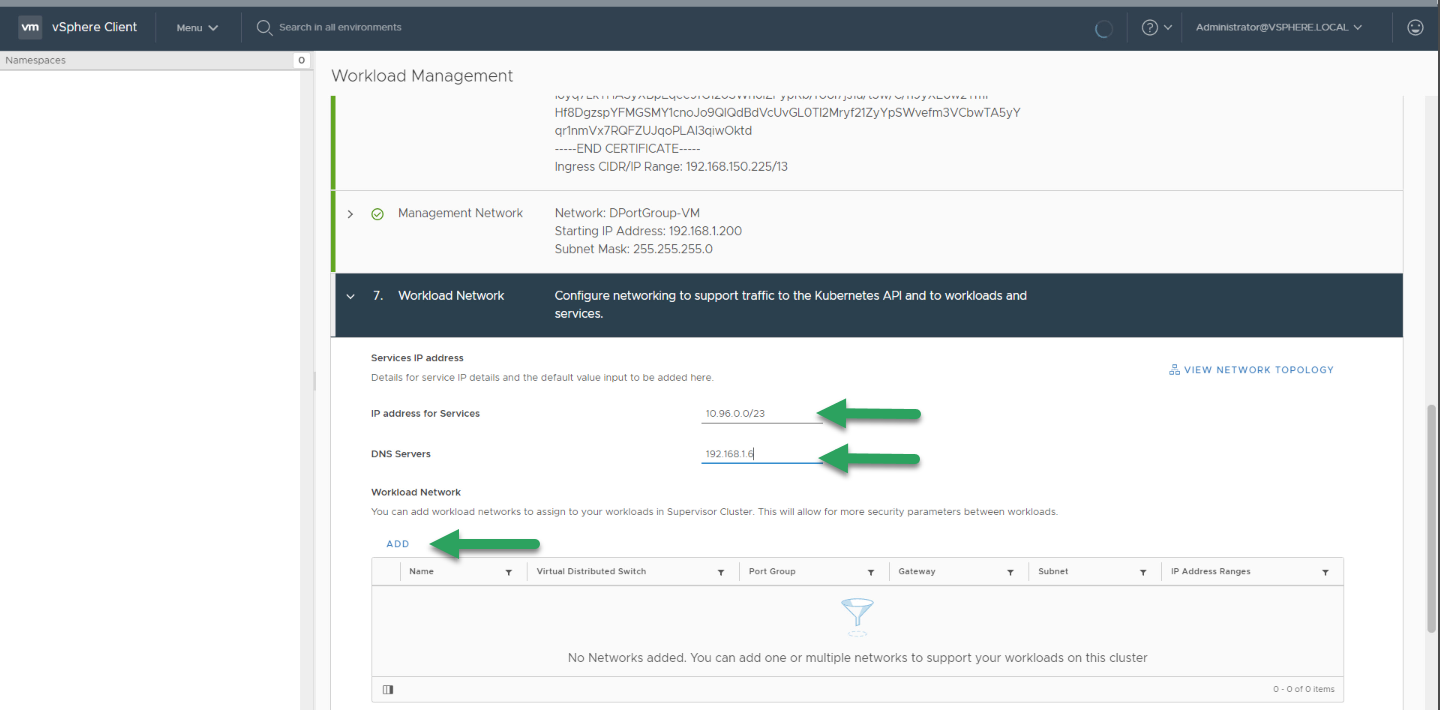This screenshot has height=710, width=1440.
Task: Click the Workload Management page title
Action: click(422, 76)
